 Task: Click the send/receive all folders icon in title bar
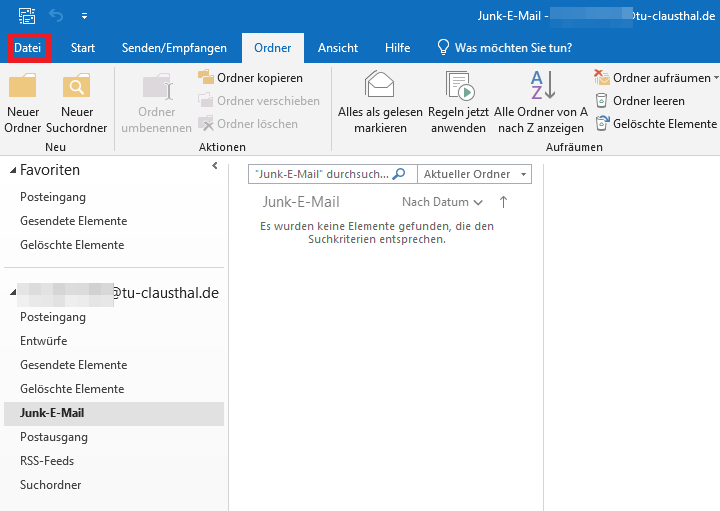(x=27, y=16)
